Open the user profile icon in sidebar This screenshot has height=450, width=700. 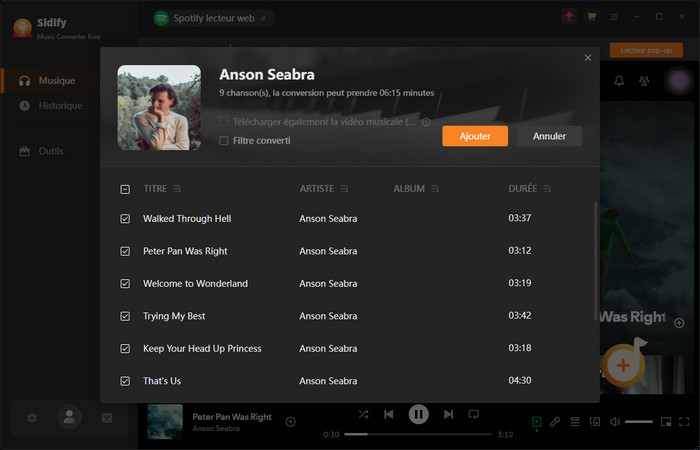click(x=69, y=418)
